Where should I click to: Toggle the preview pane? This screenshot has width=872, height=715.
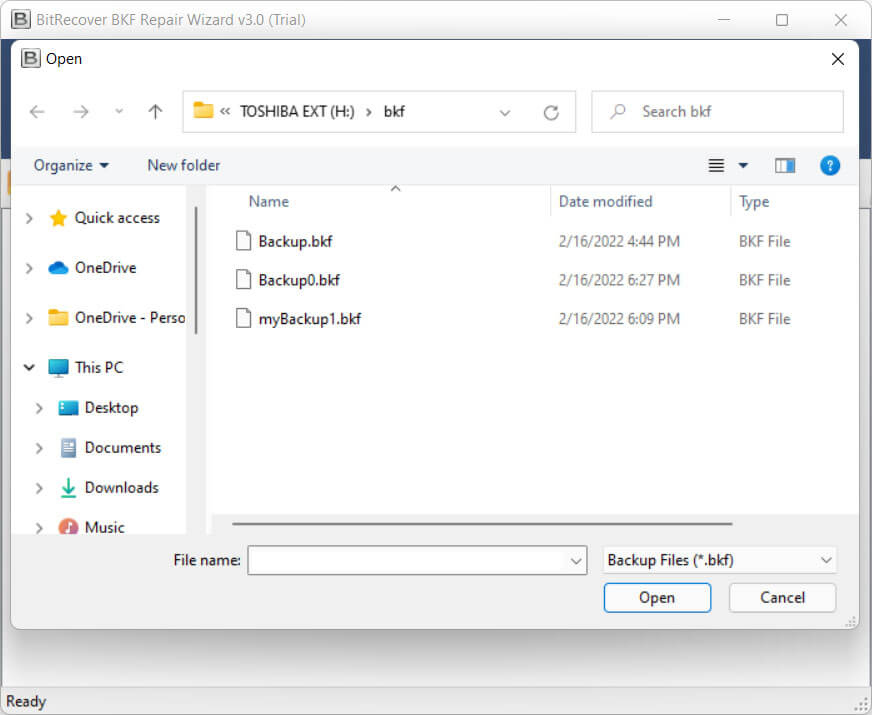tap(785, 166)
